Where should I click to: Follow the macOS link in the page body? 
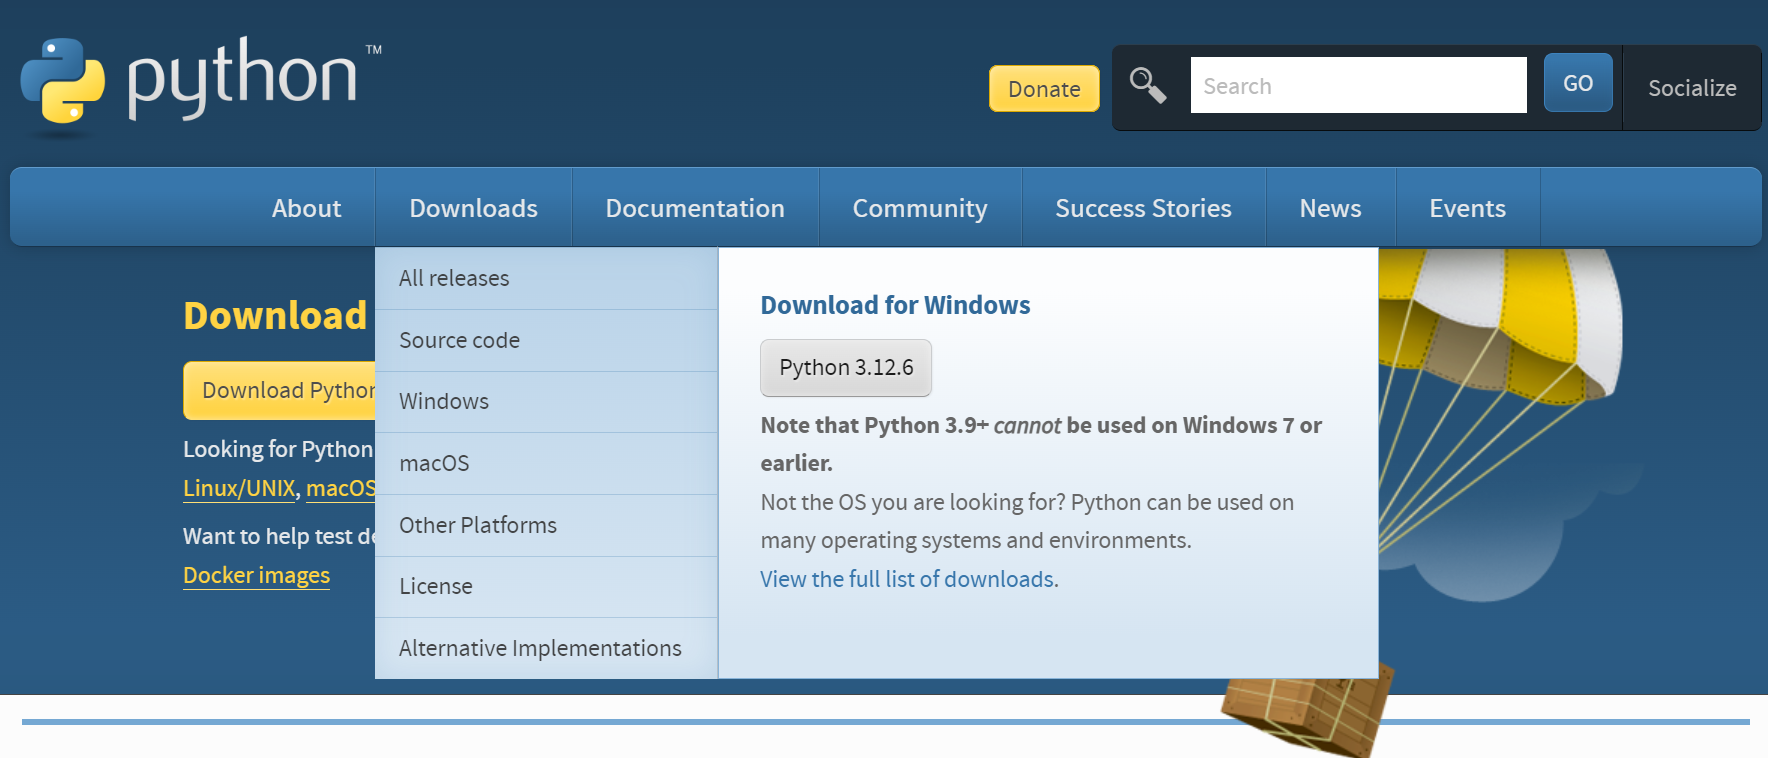341,488
